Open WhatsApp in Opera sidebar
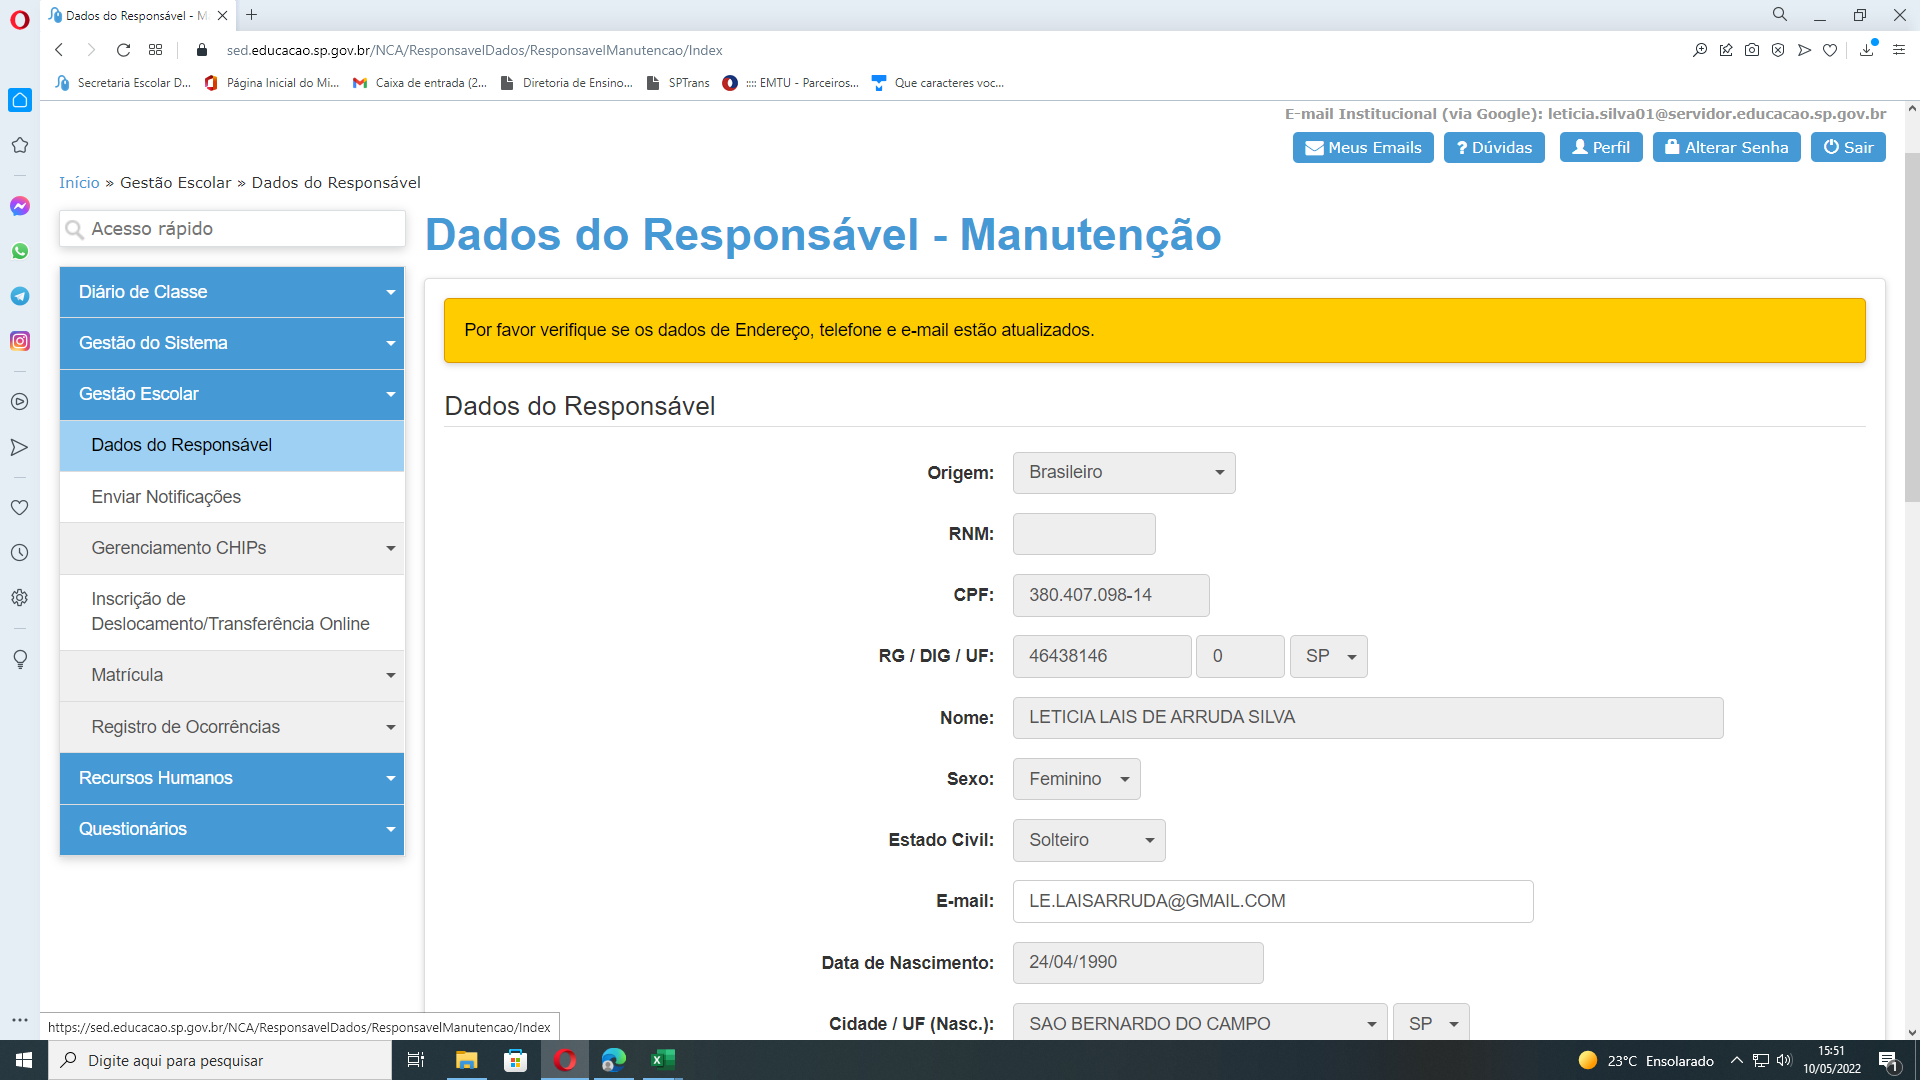Viewport: 1920px width, 1080px height. pyautogui.click(x=20, y=251)
